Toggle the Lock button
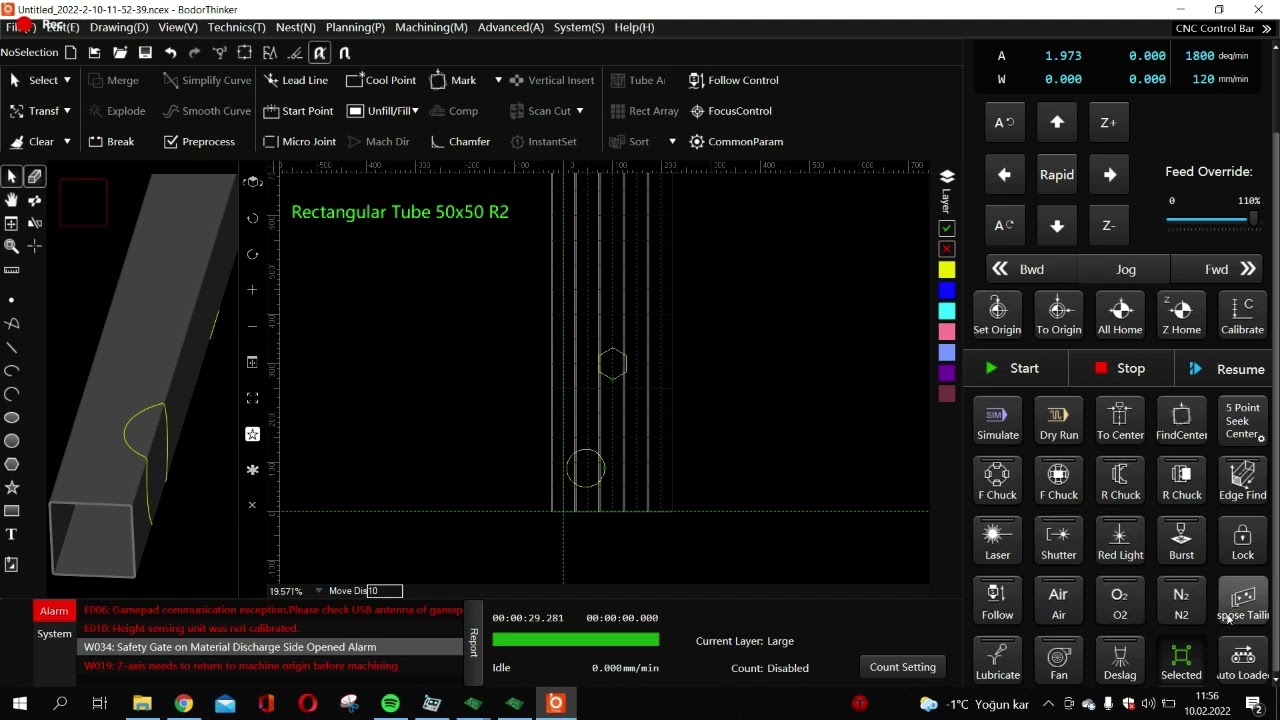This screenshot has width=1280, height=720. click(x=1242, y=540)
